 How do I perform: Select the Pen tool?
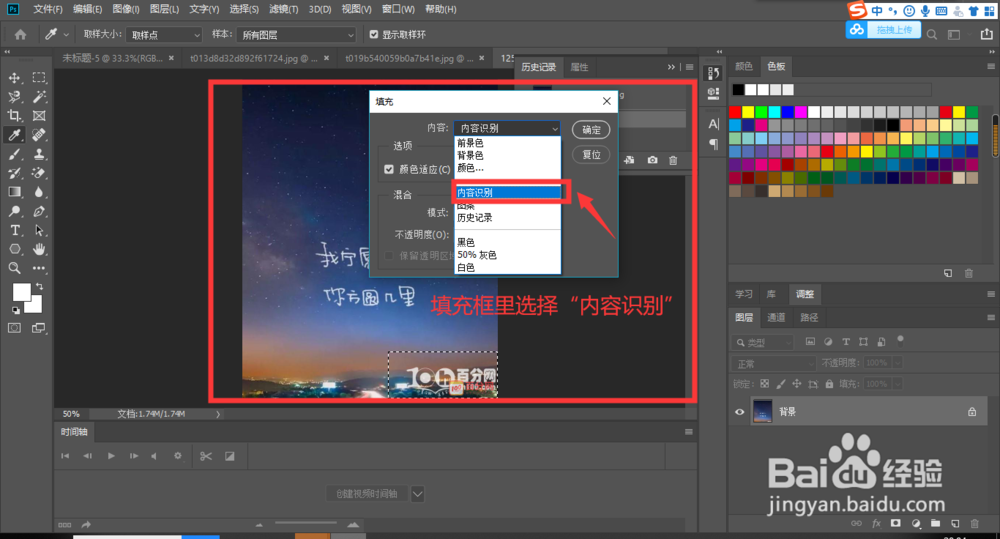pyautogui.click(x=39, y=211)
